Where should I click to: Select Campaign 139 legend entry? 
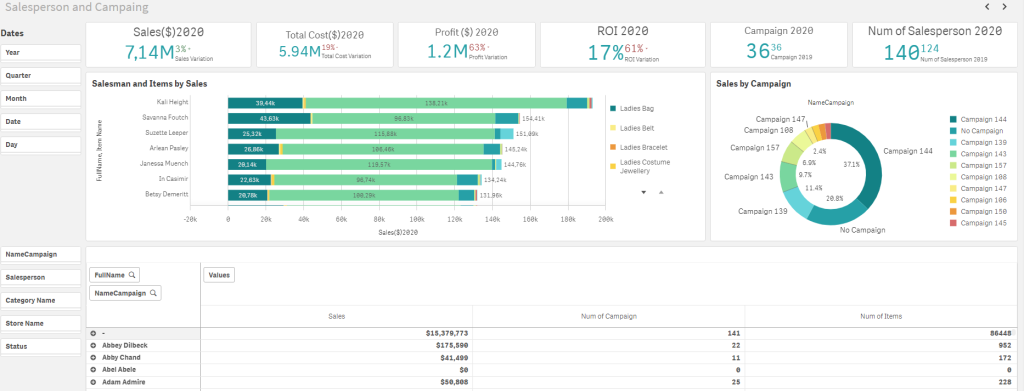coord(978,142)
